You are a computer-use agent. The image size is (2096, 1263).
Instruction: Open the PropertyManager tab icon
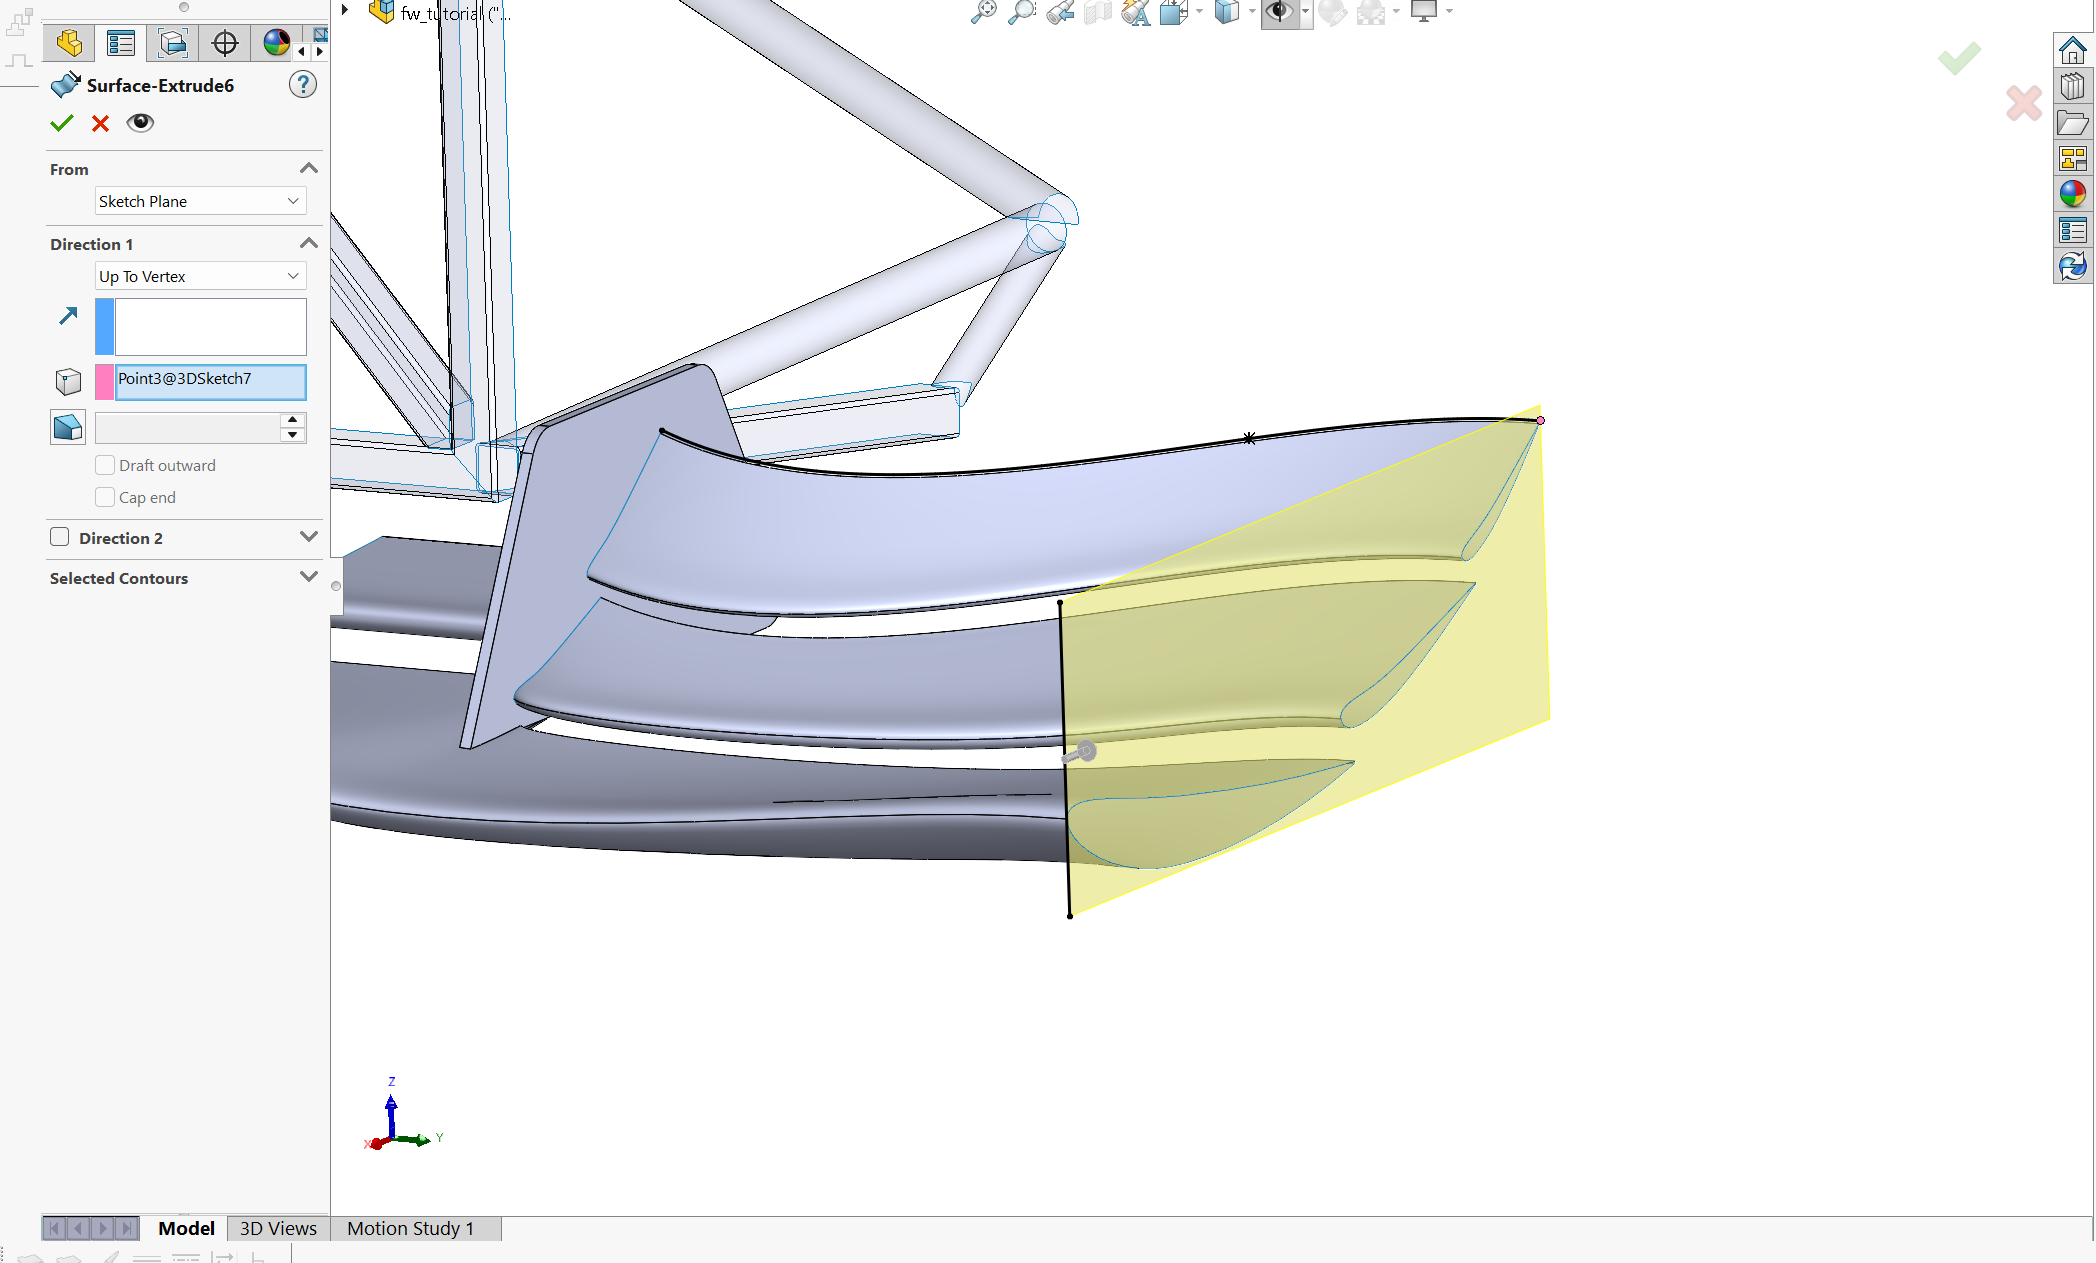[x=121, y=43]
